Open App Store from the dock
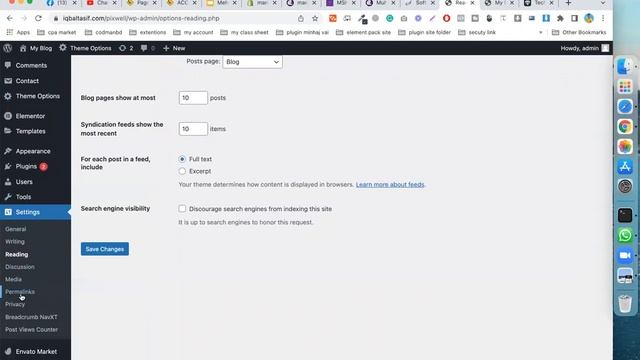 pyautogui.click(x=624, y=167)
